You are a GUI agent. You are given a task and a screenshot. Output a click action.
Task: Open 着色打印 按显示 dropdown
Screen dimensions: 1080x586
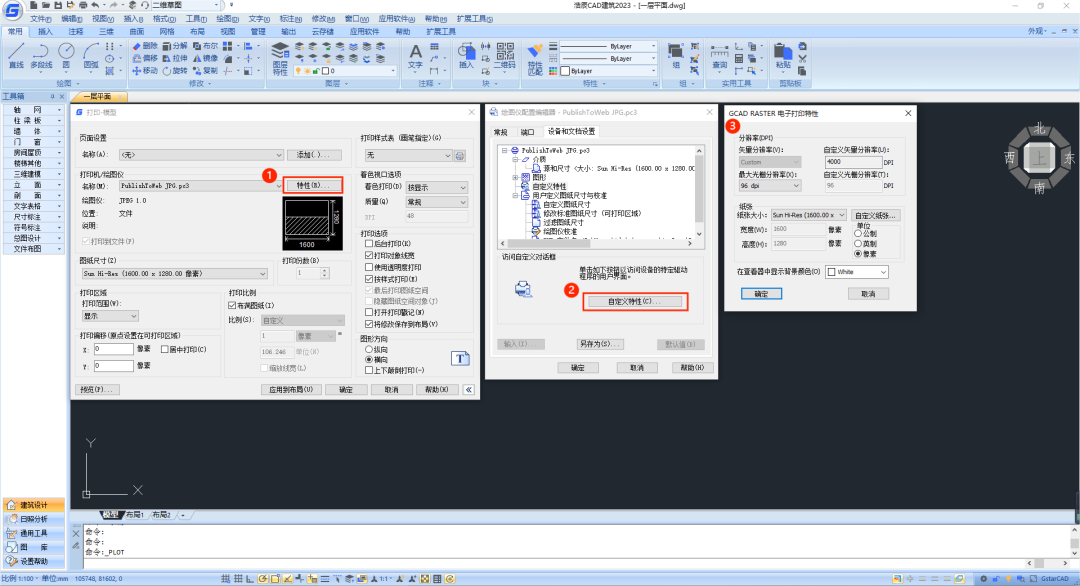(436, 187)
